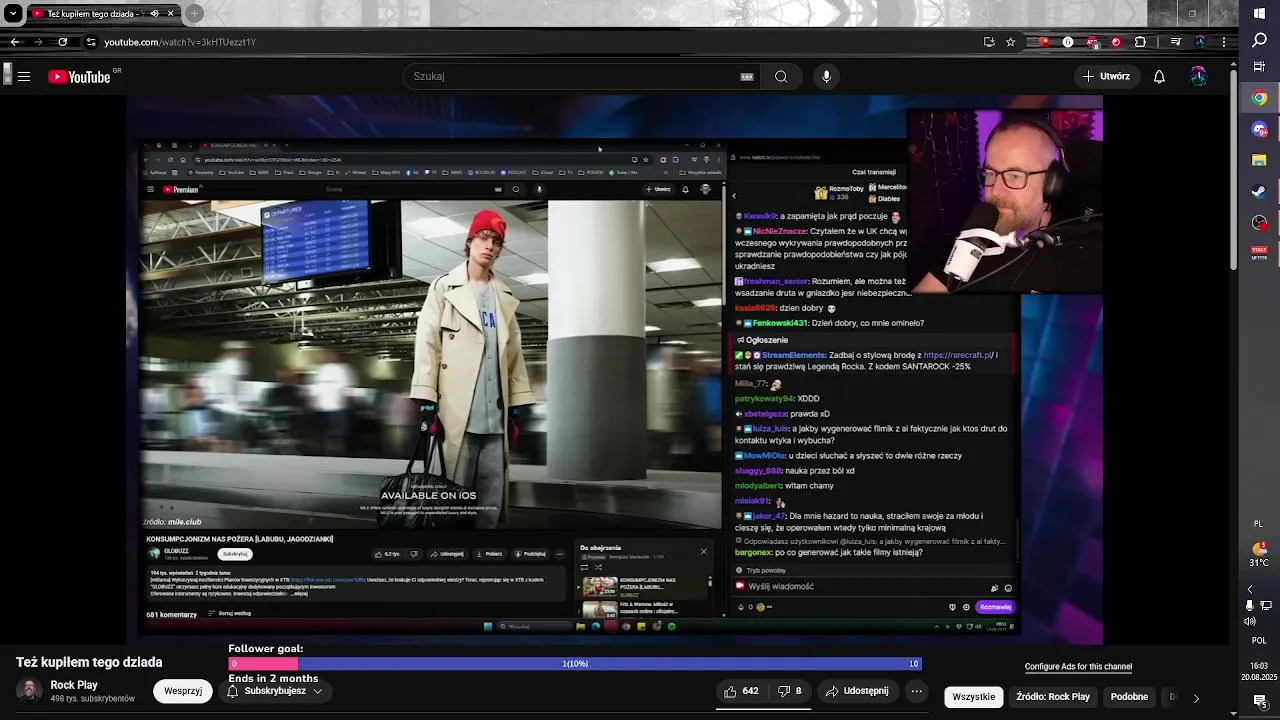Click the video player area
This screenshot has width=1280, height=720.
614,370
